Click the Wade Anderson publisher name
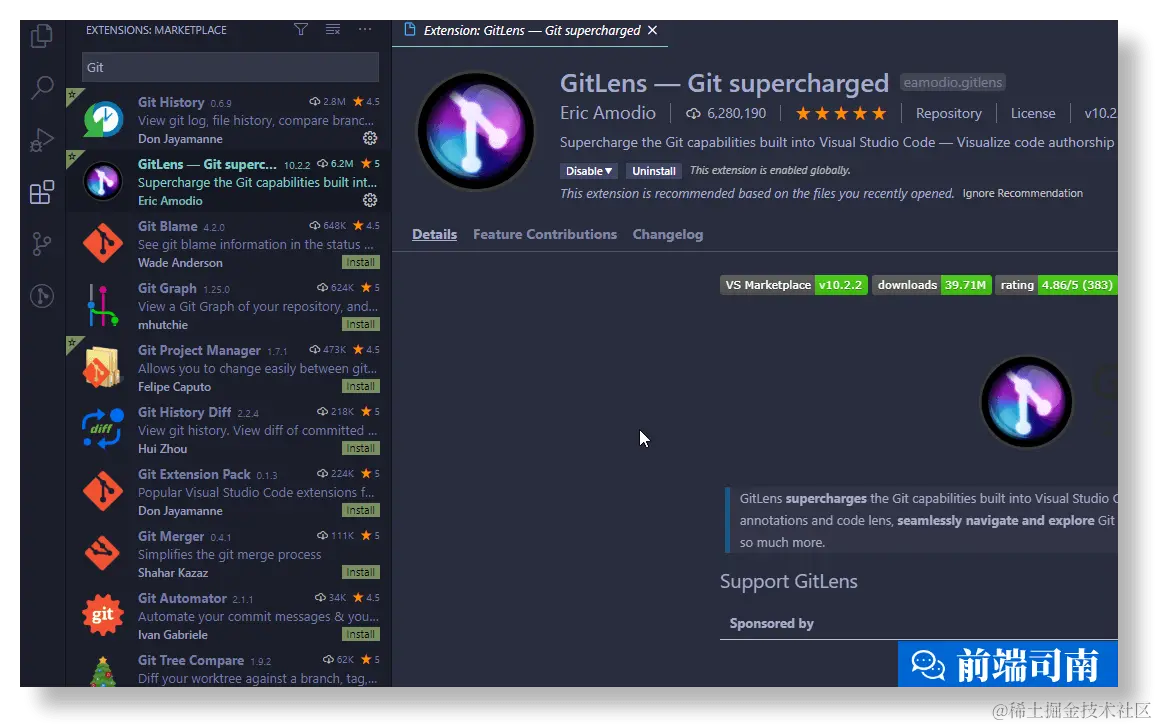 (x=180, y=262)
